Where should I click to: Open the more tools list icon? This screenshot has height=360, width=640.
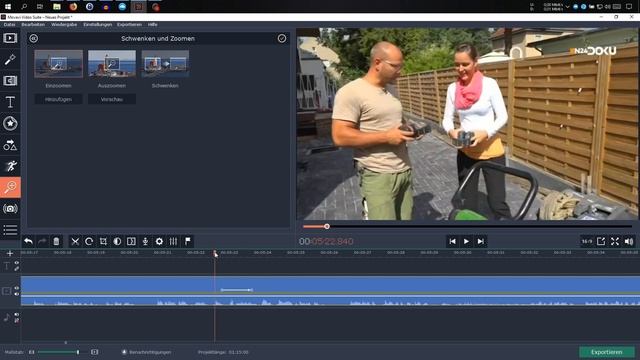point(10,230)
